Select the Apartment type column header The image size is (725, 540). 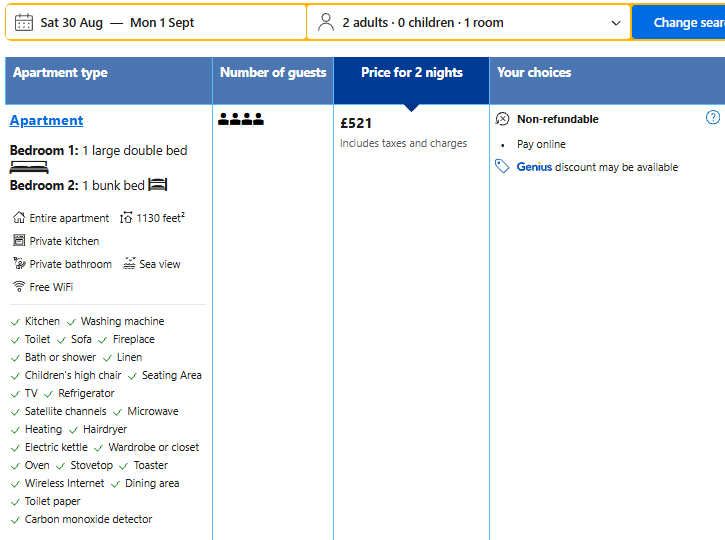pos(60,73)
